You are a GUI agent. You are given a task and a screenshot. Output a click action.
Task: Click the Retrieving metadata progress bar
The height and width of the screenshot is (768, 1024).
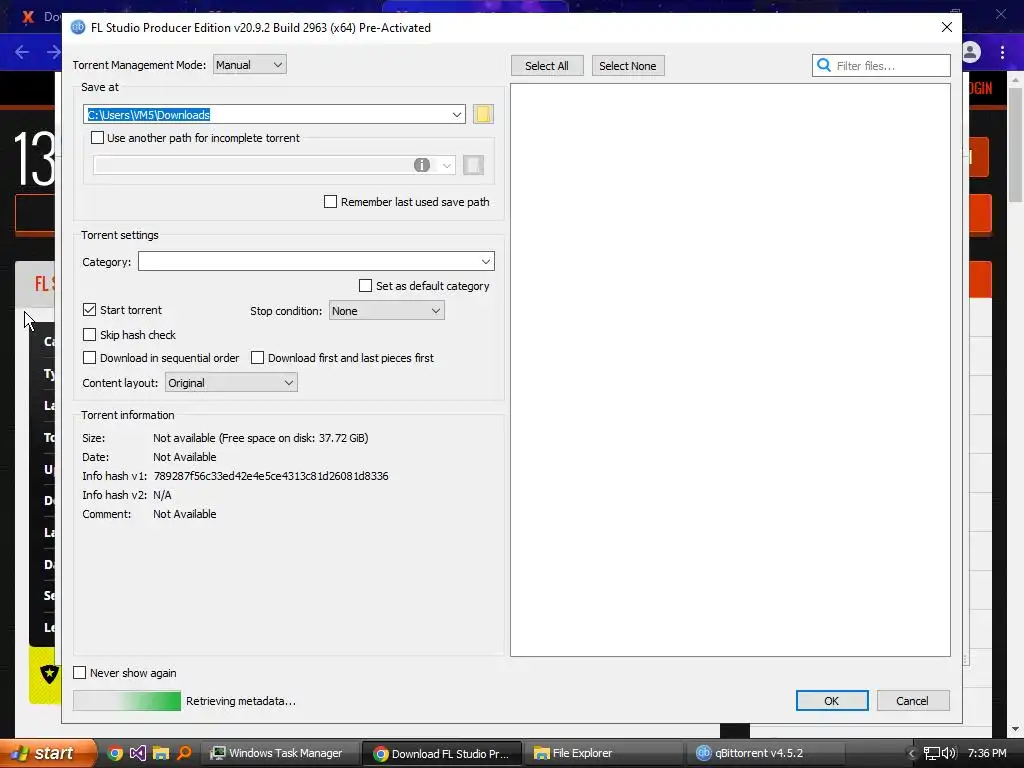click(127, 701)
